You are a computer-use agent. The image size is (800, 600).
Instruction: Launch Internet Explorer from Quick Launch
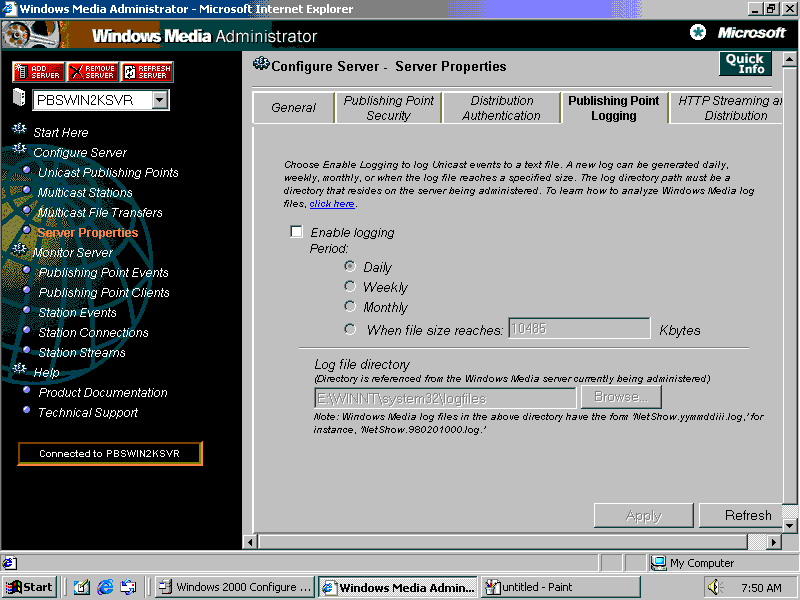[x=105, y=587]
